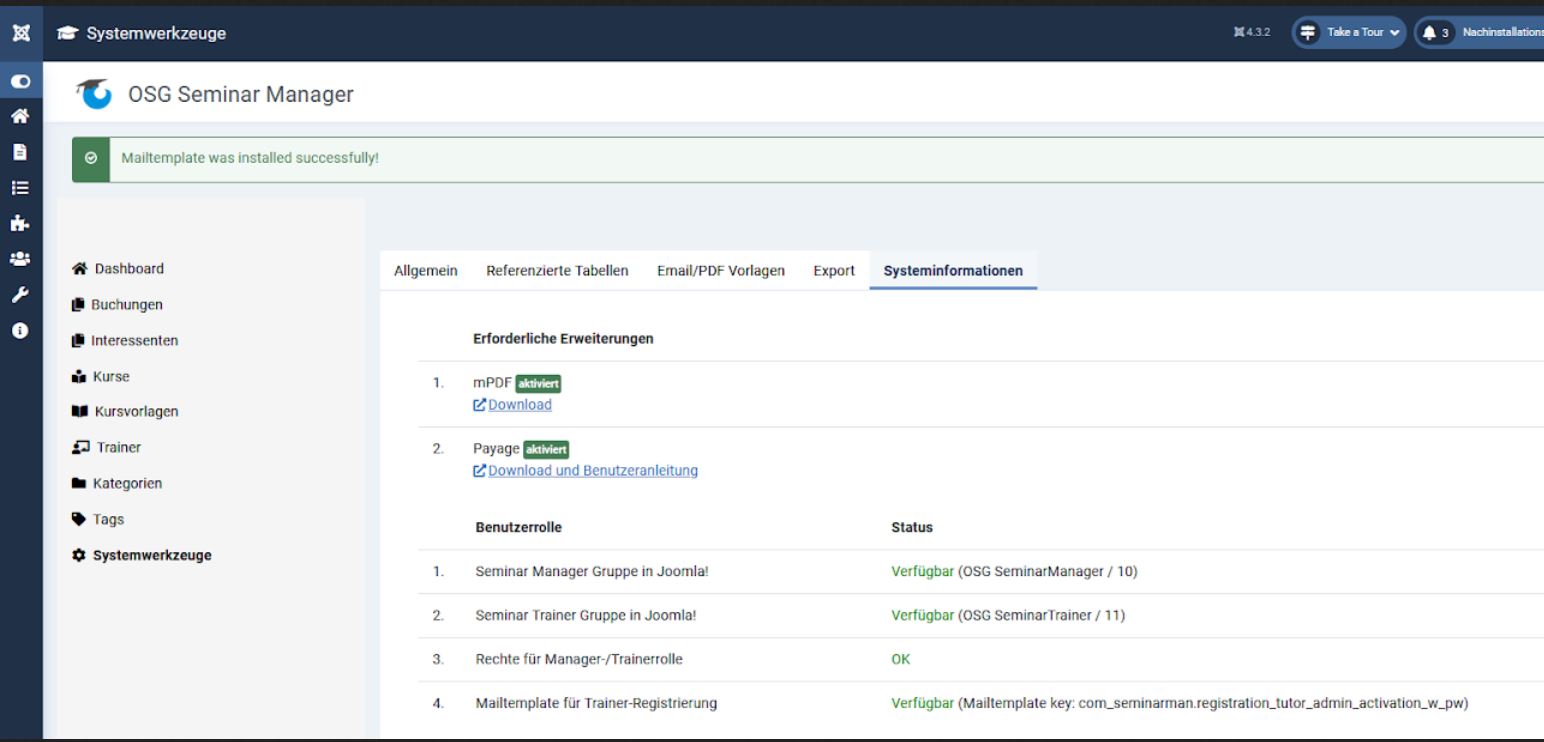
Task: Open Menus via the list icon
Action: click(x=20, y=187)
